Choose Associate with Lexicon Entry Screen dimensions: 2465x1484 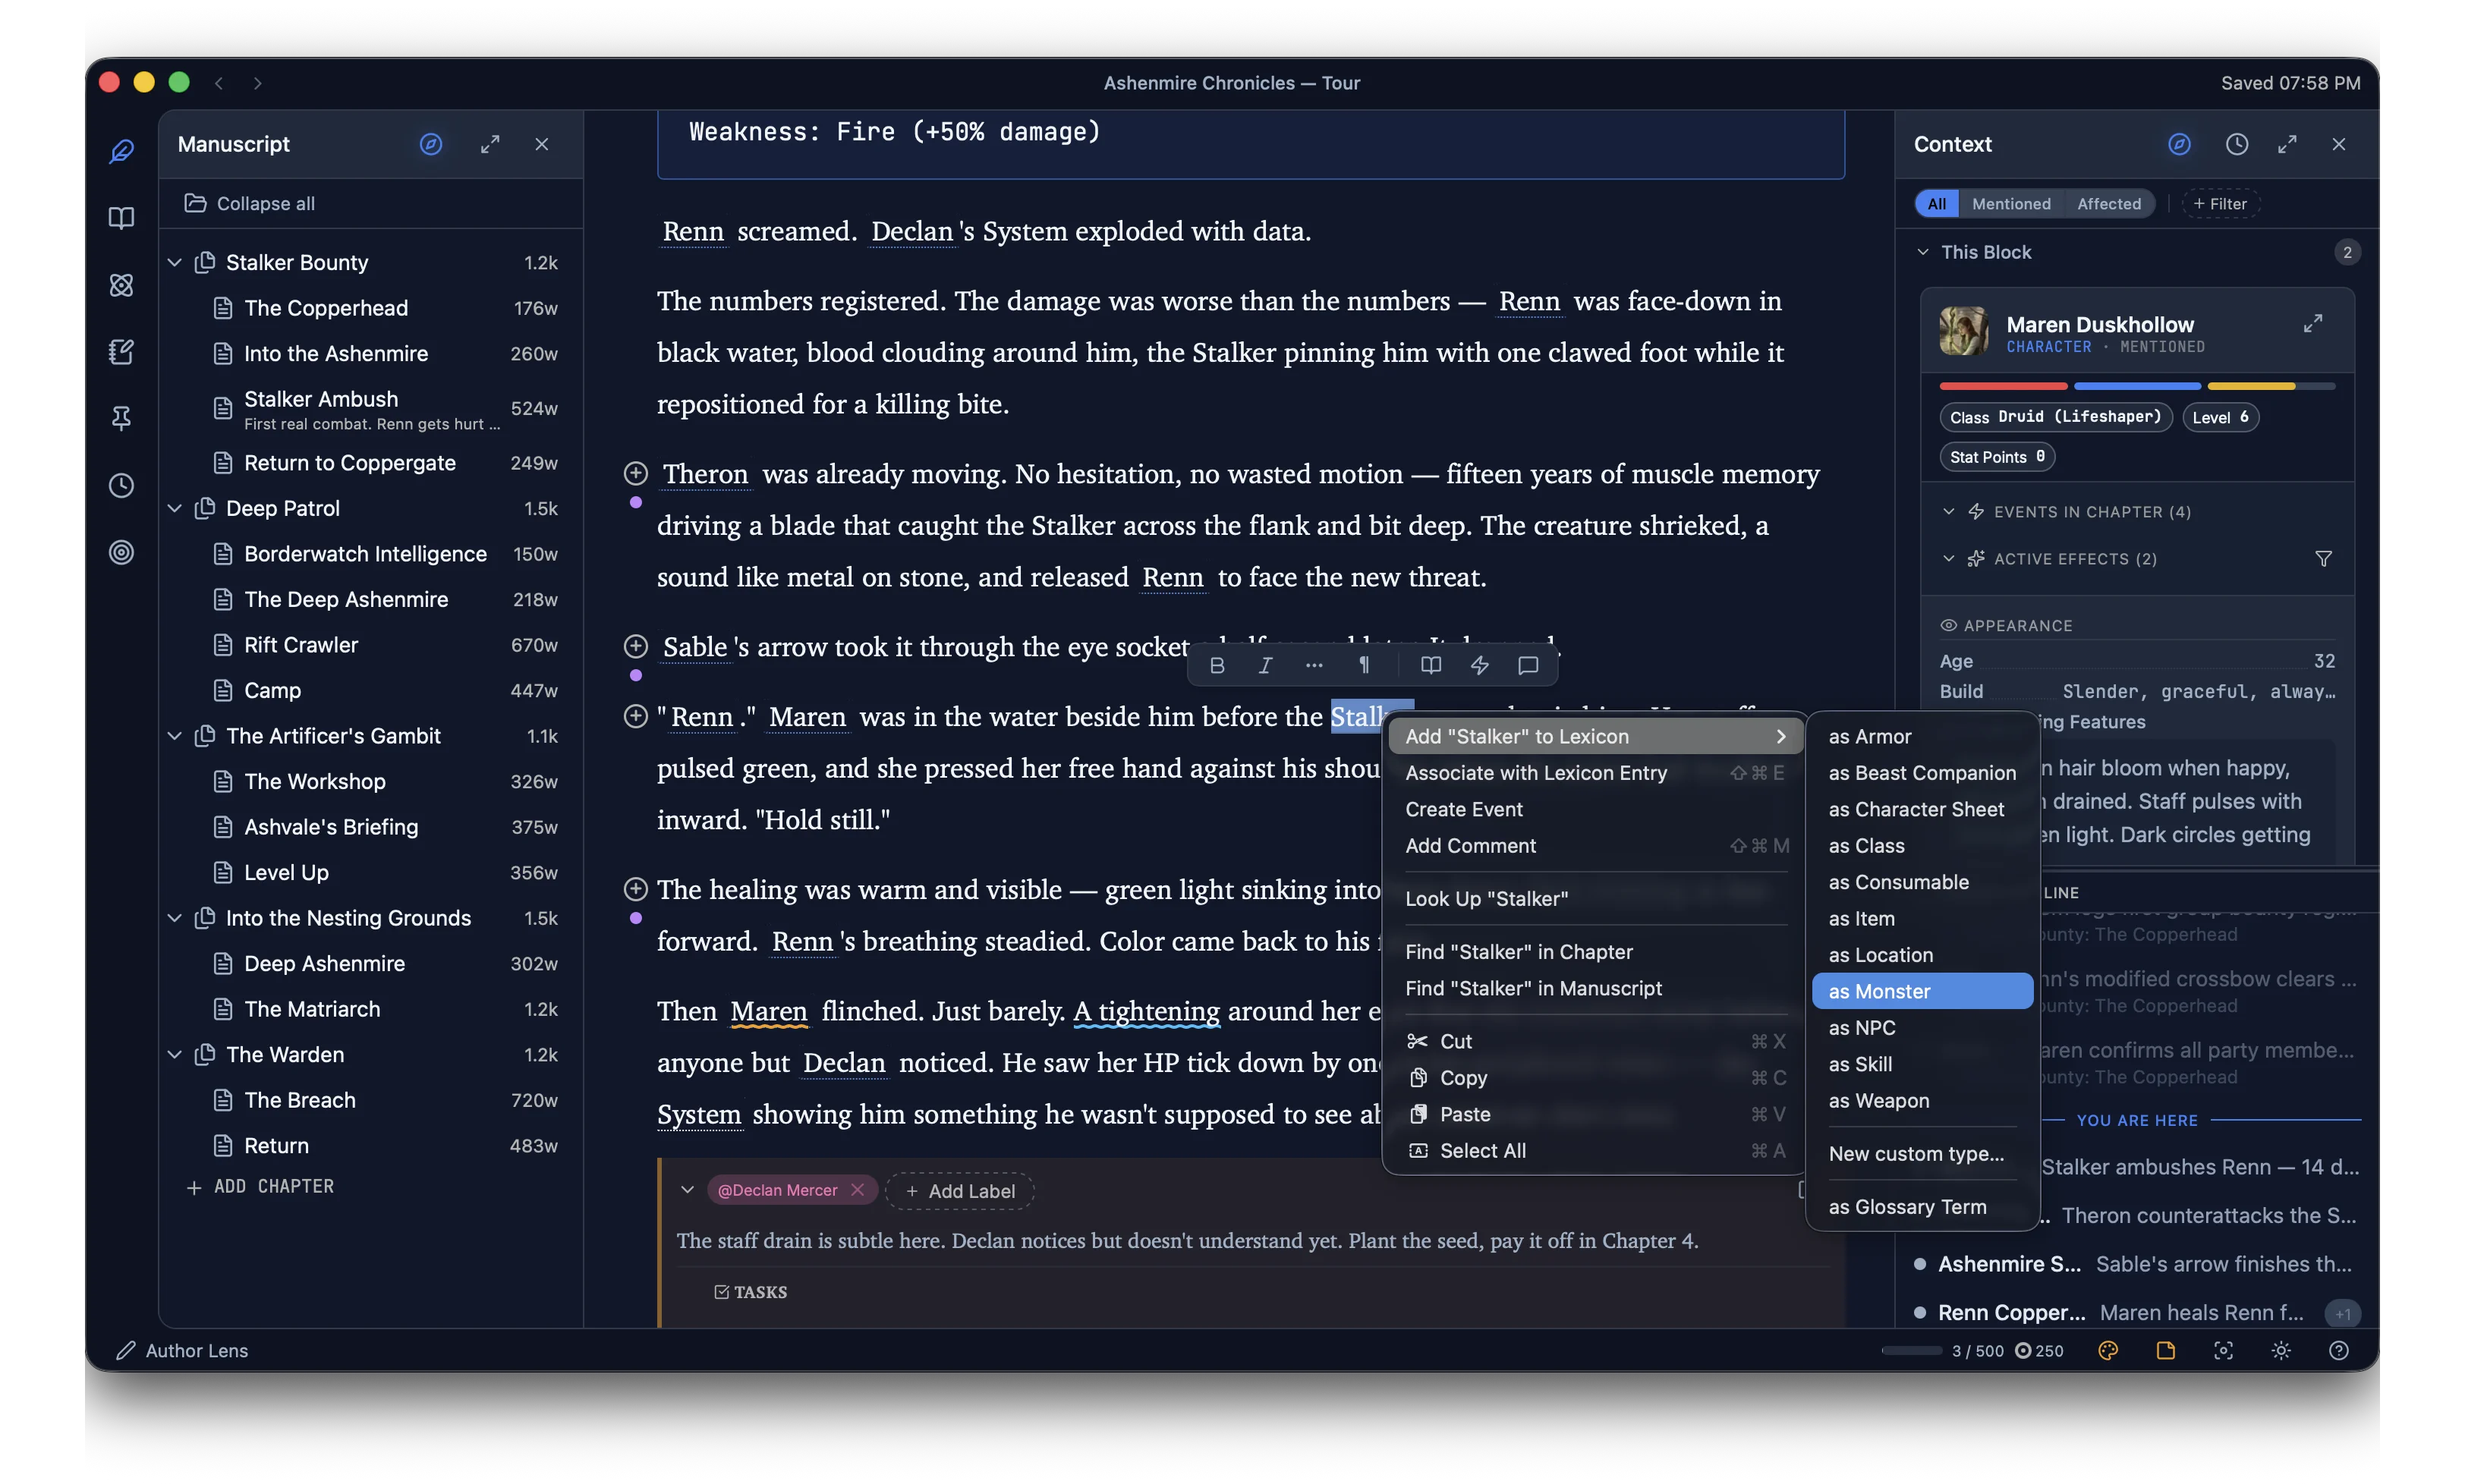click(1595, 773)
